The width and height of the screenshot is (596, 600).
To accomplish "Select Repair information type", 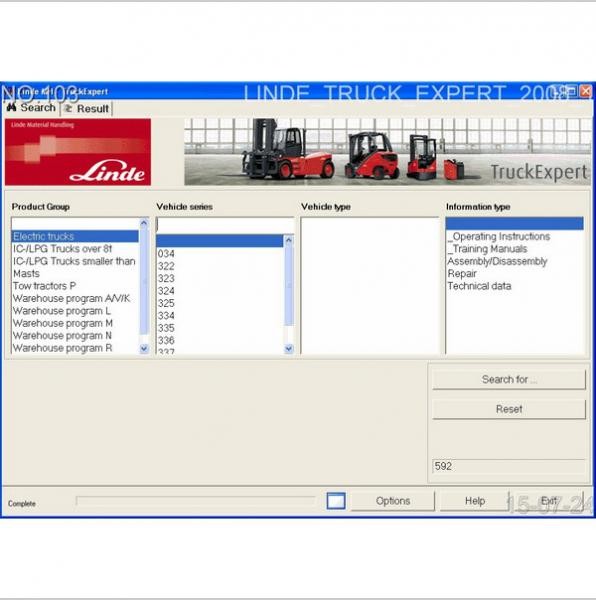I will point(515,274).
